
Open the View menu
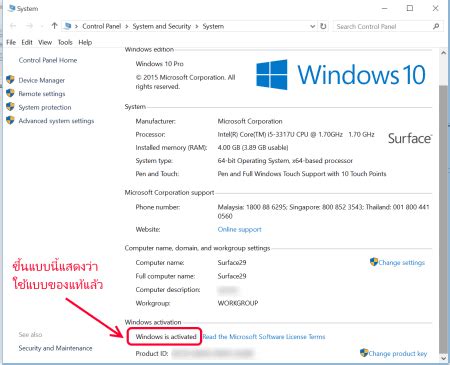45,42
